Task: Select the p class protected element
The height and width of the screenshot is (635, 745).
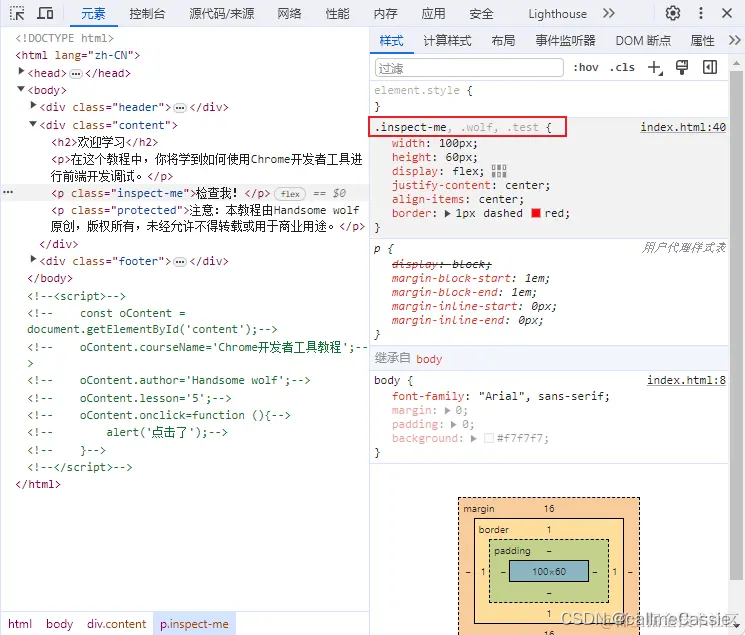Action: point(208,218)
